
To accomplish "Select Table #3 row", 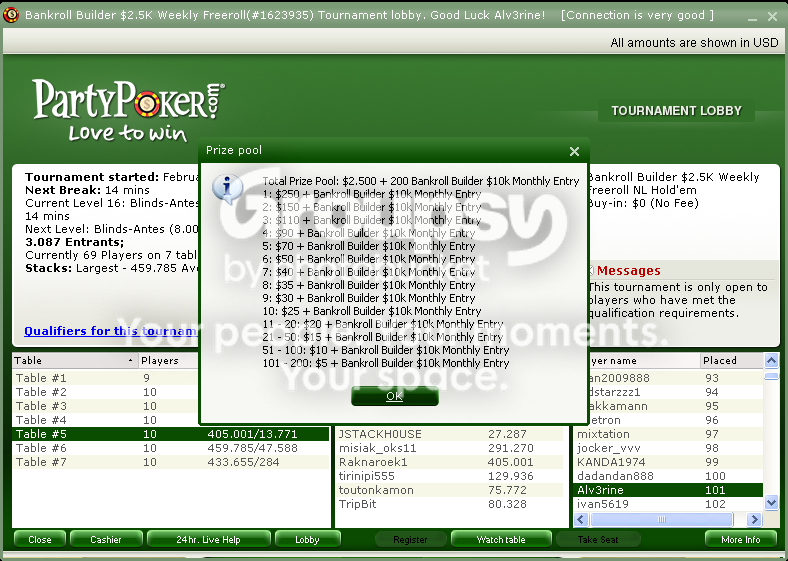I will tap(106, 406).
